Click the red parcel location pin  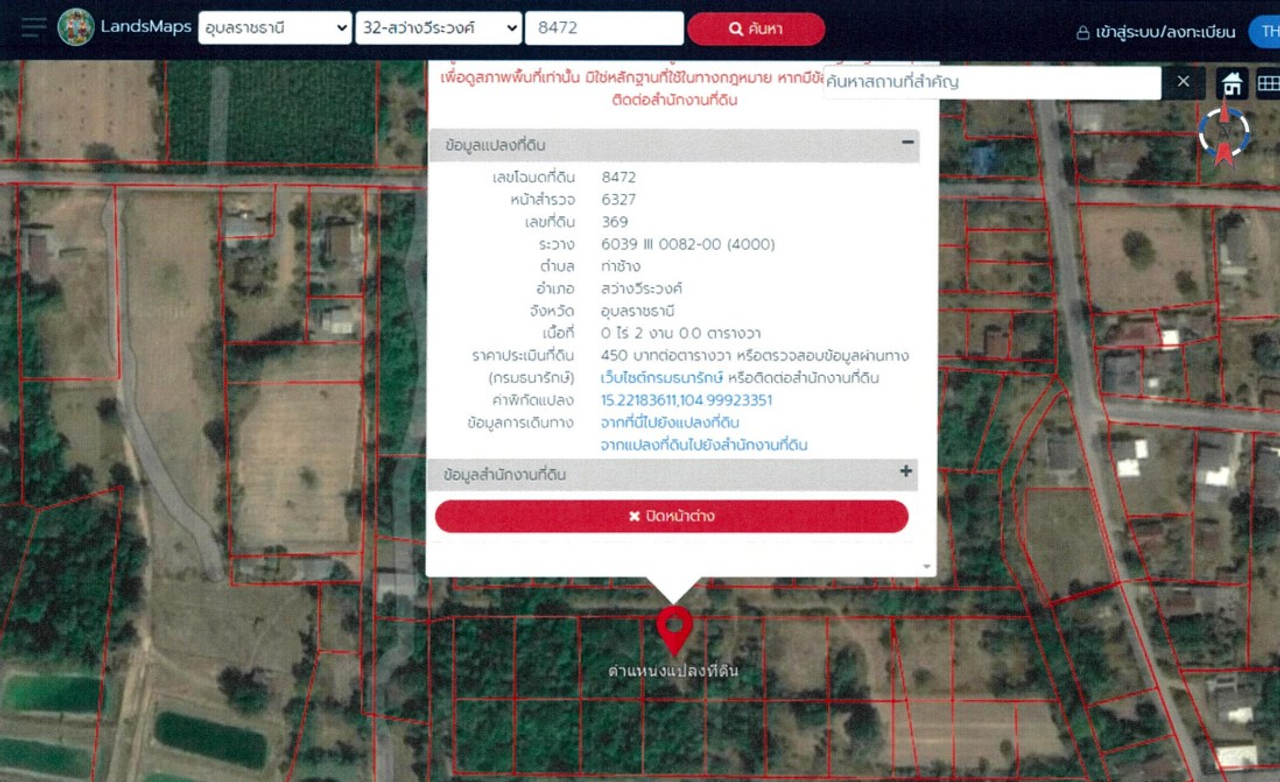click(x=674, y=628)
